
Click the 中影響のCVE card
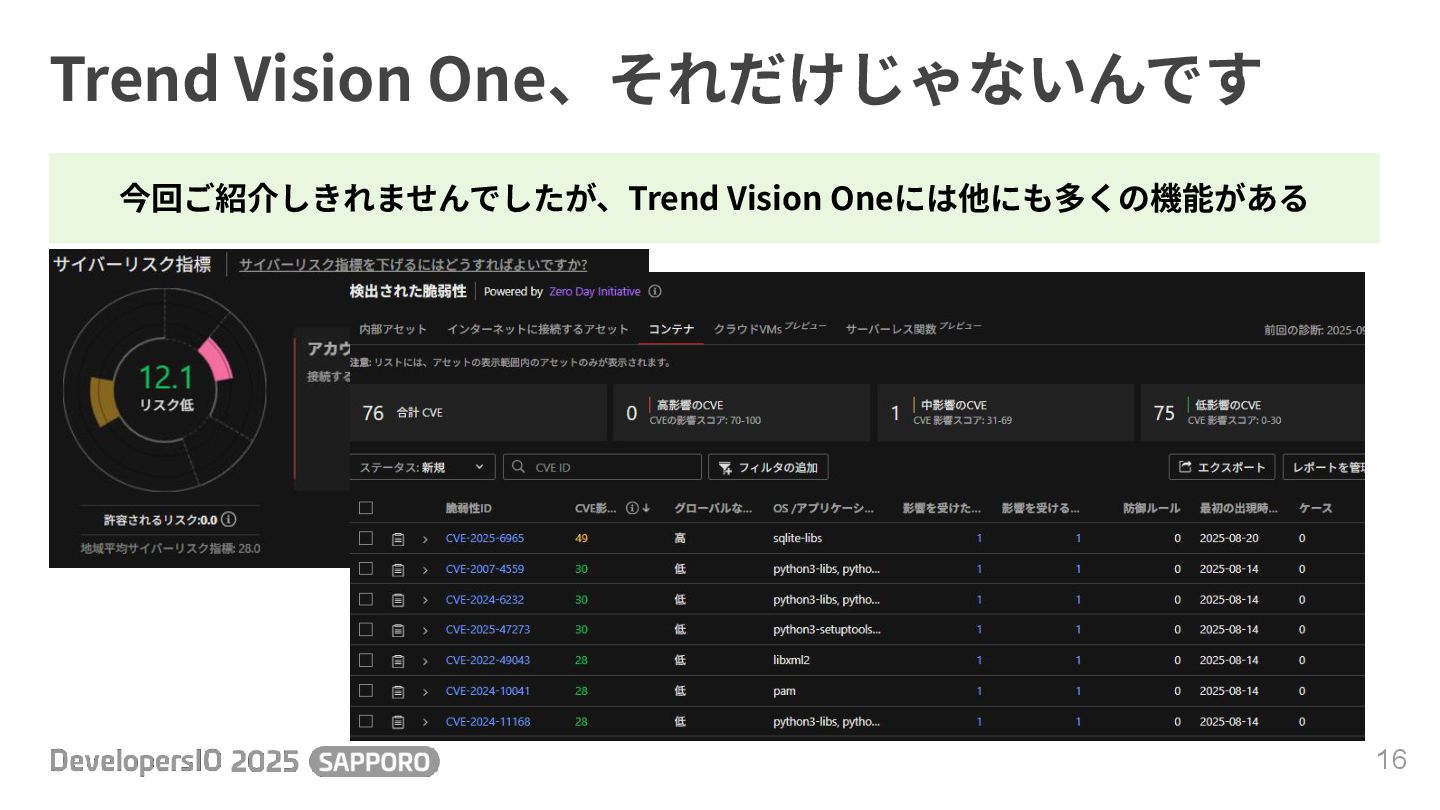tap(1005, 413)
